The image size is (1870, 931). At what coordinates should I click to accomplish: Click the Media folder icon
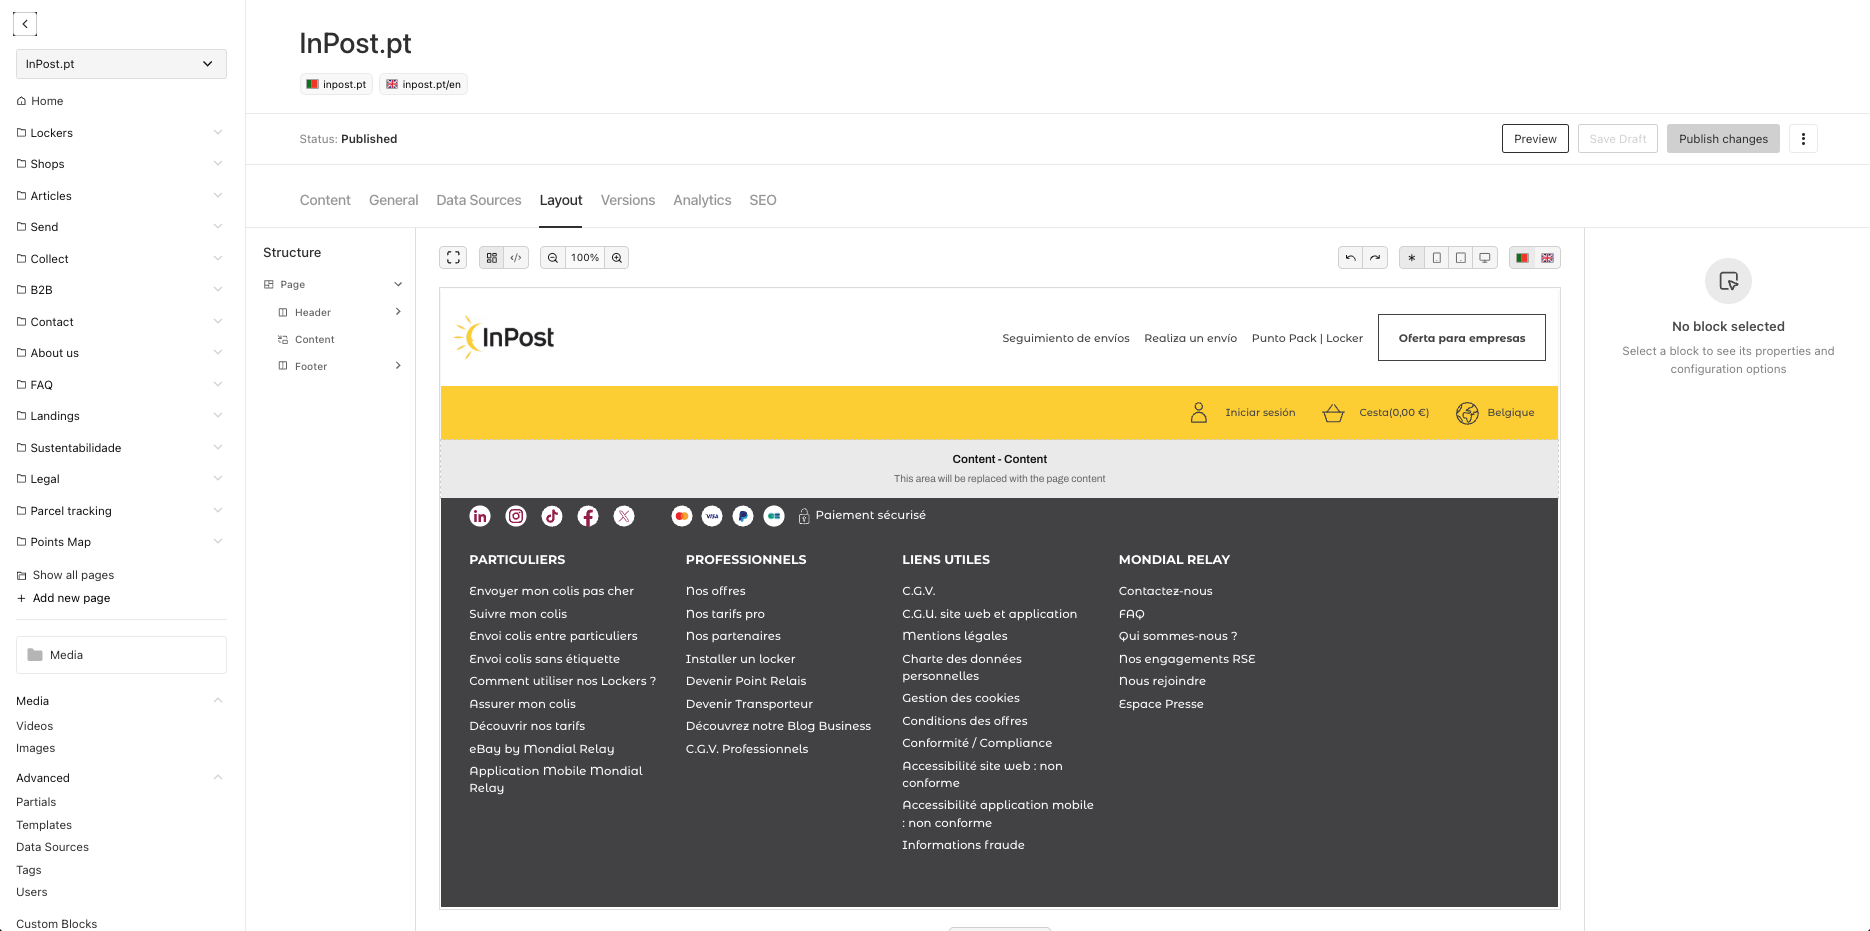35,655
